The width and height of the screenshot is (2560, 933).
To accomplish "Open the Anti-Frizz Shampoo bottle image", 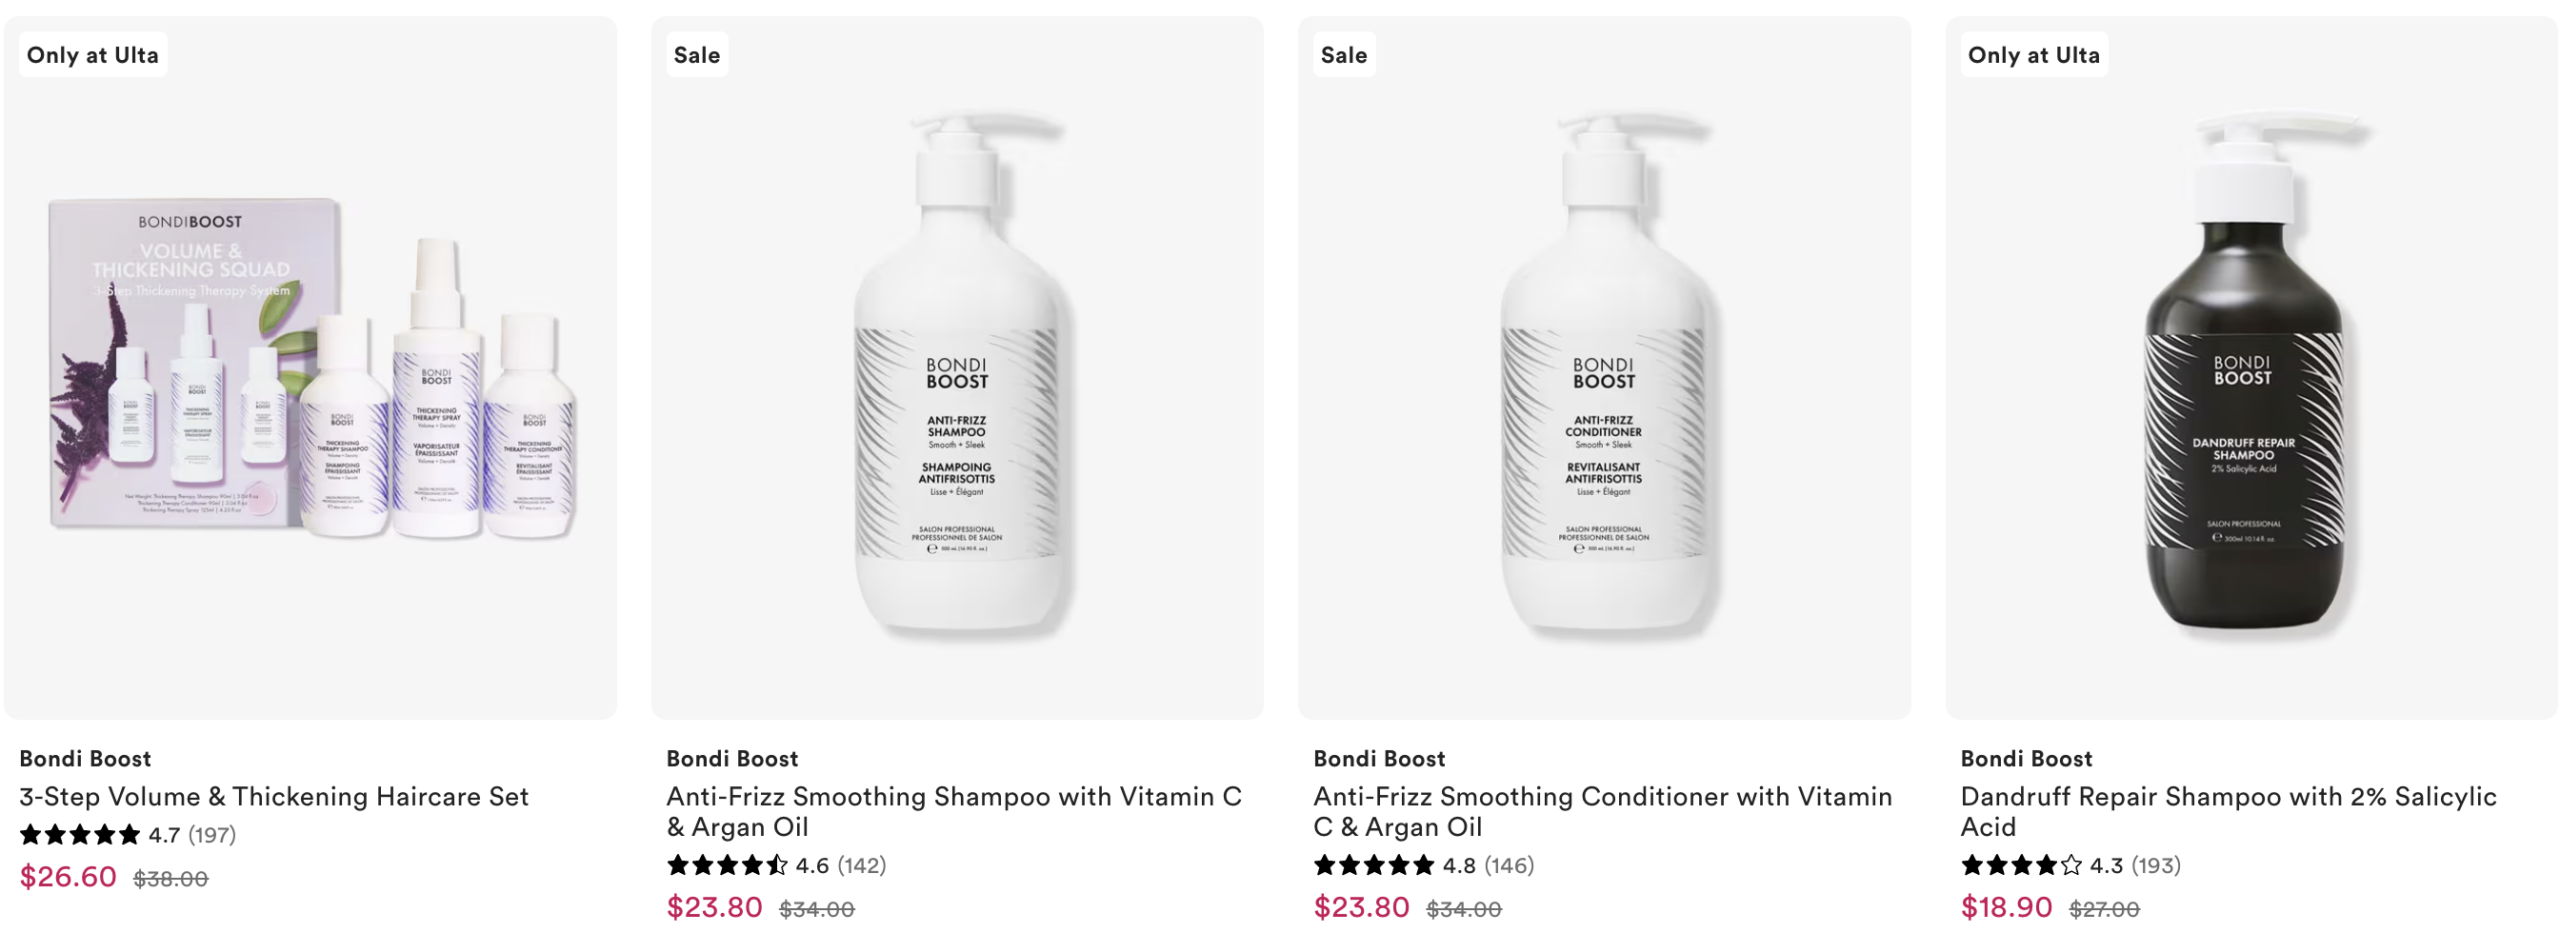I will [957, 370].
